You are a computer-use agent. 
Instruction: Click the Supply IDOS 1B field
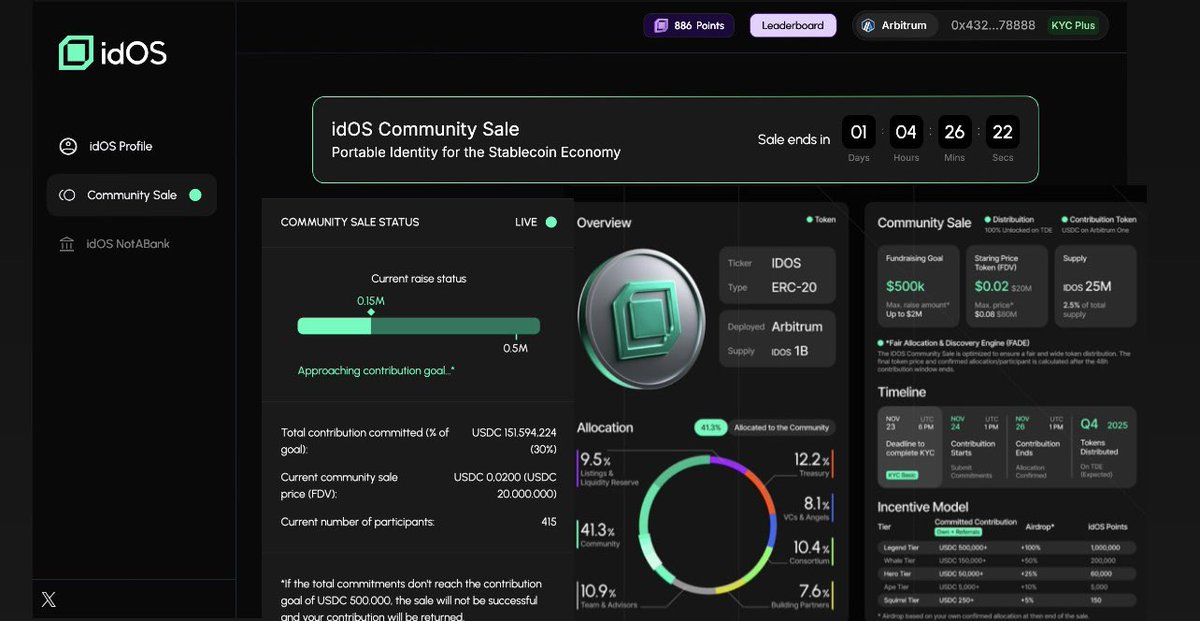779,351
